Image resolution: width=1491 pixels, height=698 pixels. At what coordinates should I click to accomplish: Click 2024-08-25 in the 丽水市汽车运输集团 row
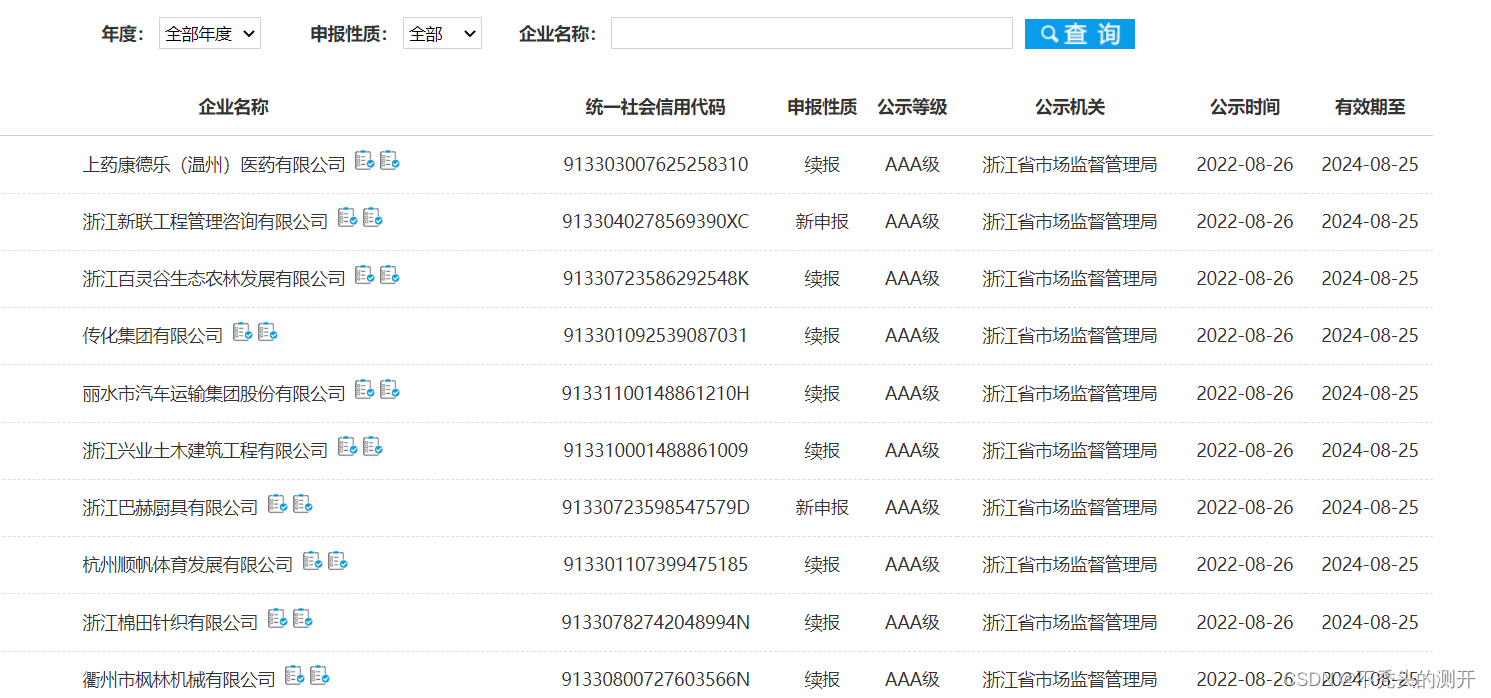[1370, 394]
